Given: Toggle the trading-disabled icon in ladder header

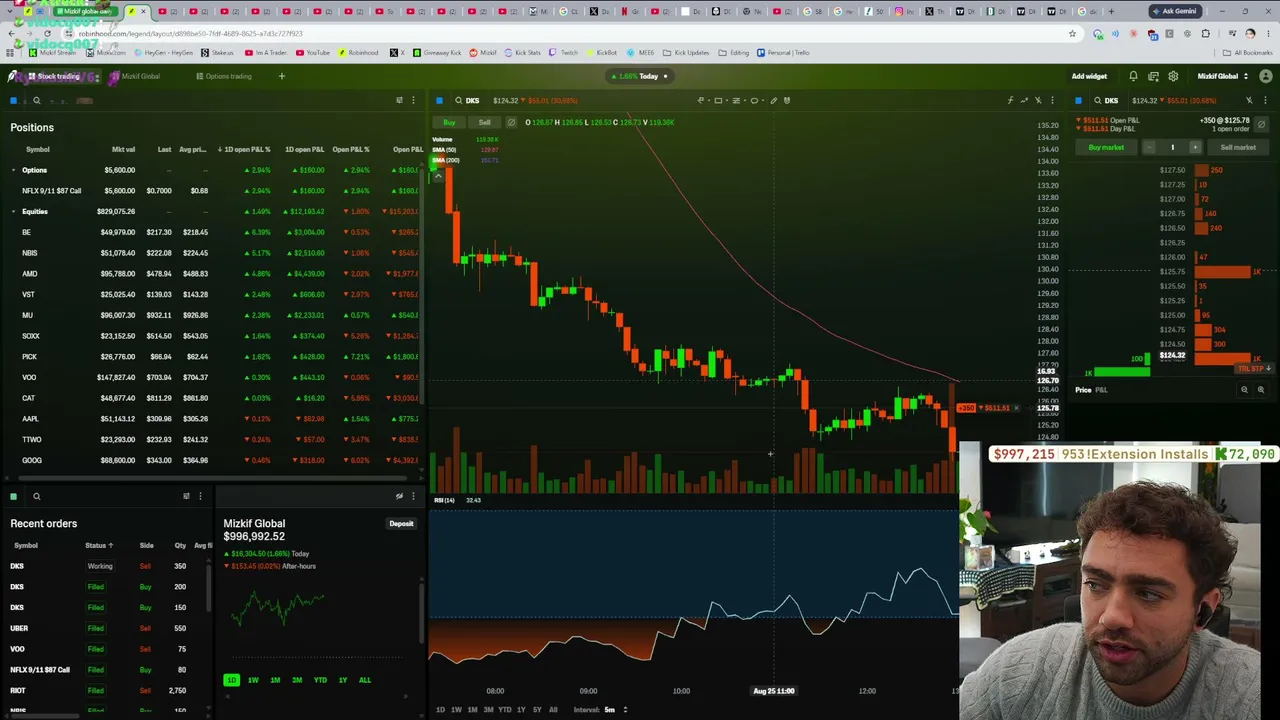Looking at the screenshot, I should point(1249,100).
